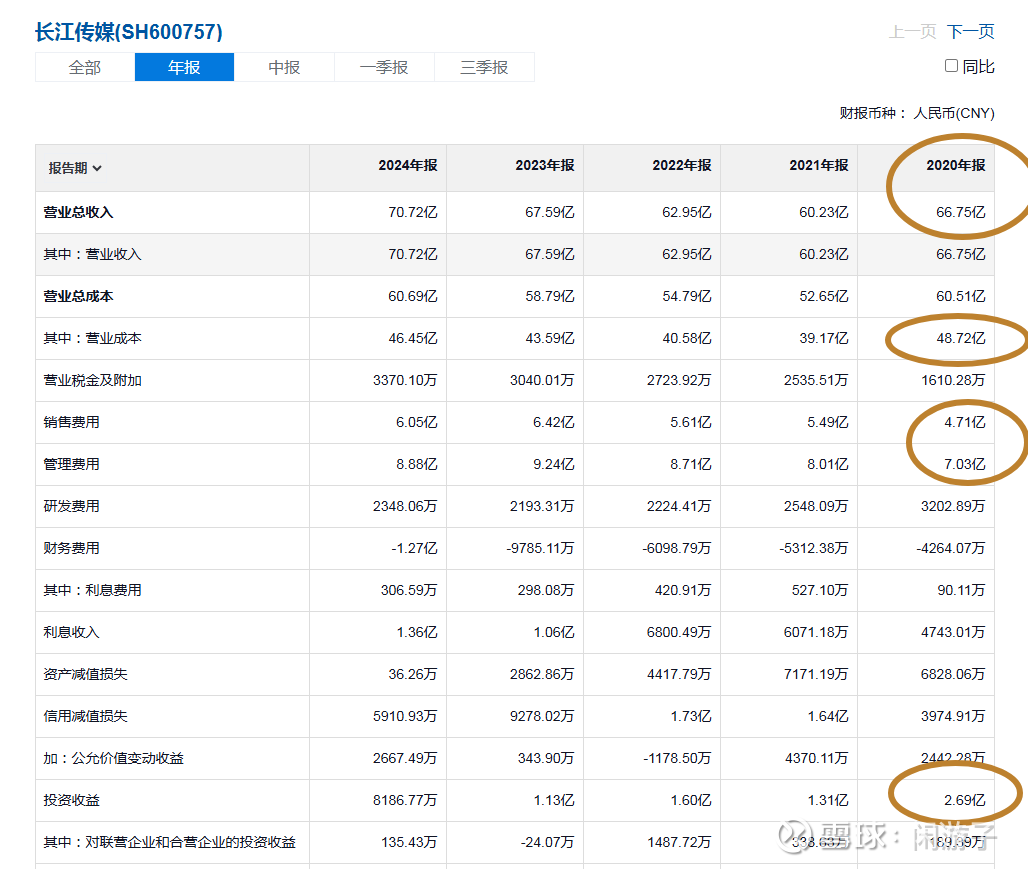Click the 其中：营业成本 row label
This screenshot has height=869, width=1028.
coord(92,338)
